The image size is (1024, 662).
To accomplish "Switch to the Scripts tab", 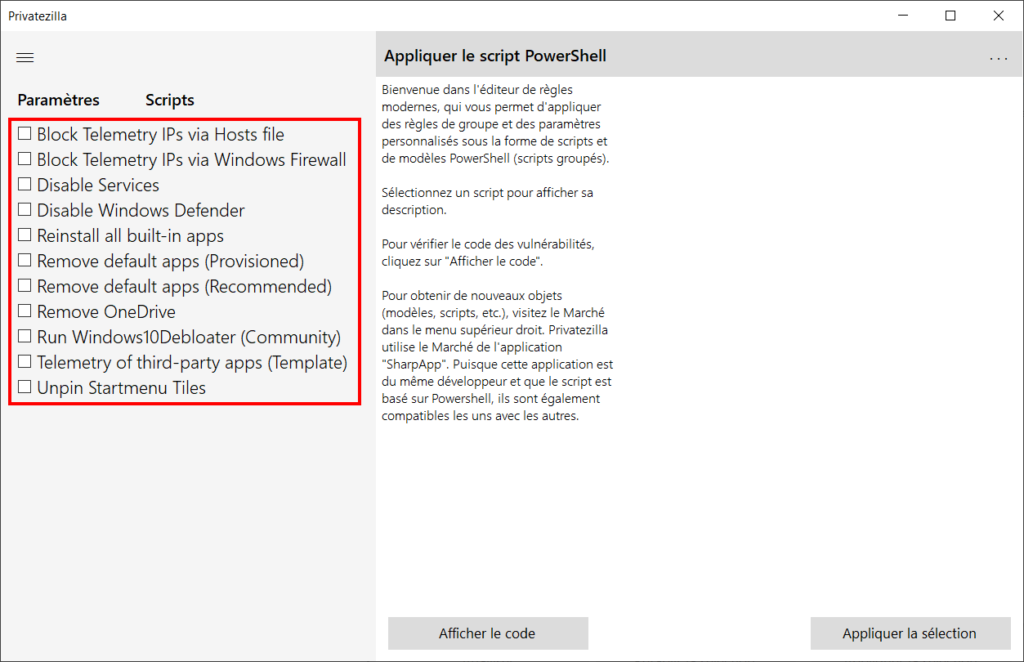I will pyautogui.click(x=170, y=100).
